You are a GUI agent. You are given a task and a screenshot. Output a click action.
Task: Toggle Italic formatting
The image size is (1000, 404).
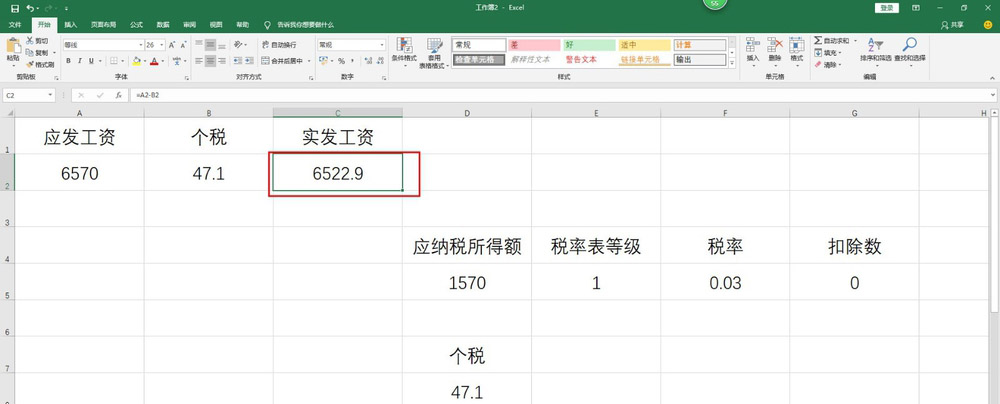coord(79,61)
